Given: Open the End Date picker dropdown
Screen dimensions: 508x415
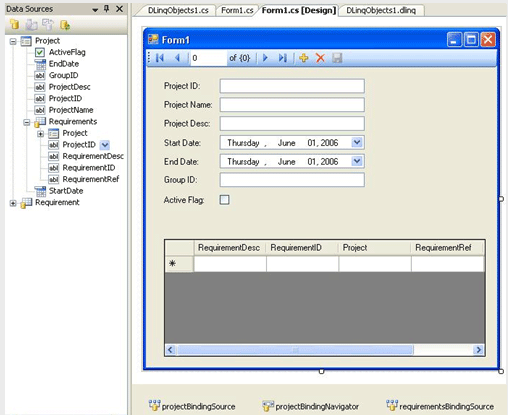Looking at the screenshot, I should pyautogui.click(x=357, y=161).
